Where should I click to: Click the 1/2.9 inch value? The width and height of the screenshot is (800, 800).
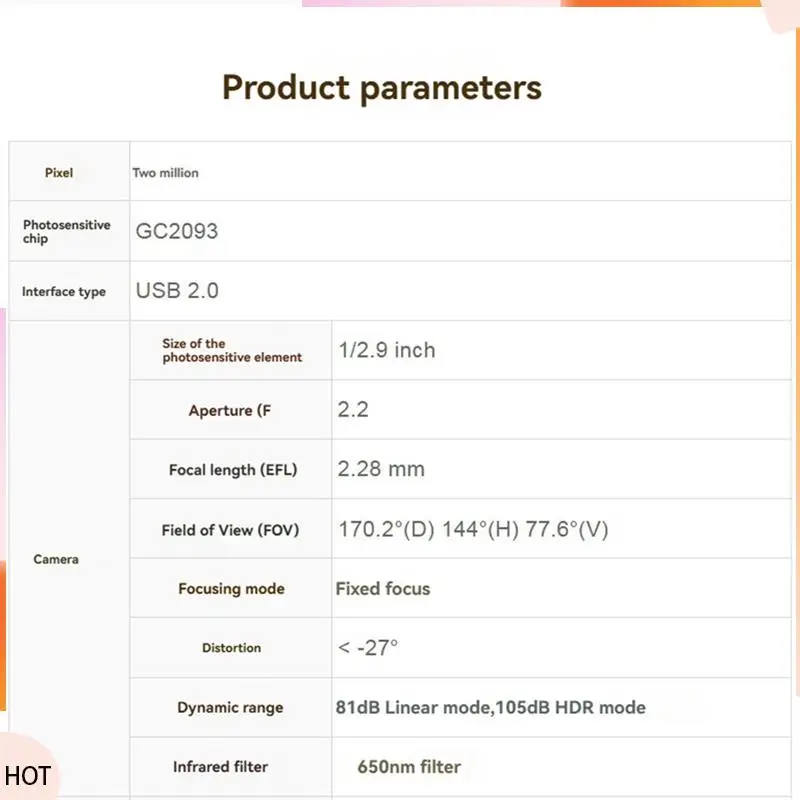point(387,351)
